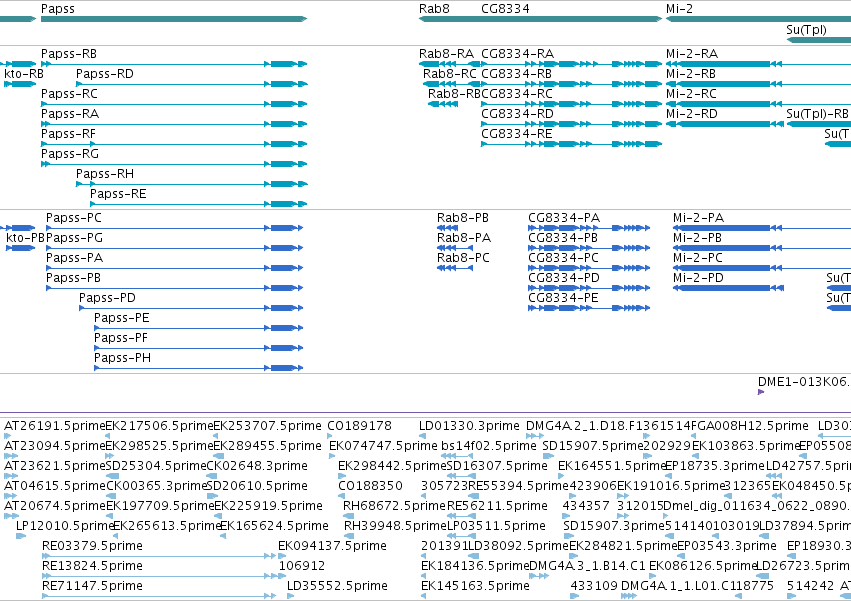
Task: Open EST entry EK094137.5prime
Action: pos(332,546)
